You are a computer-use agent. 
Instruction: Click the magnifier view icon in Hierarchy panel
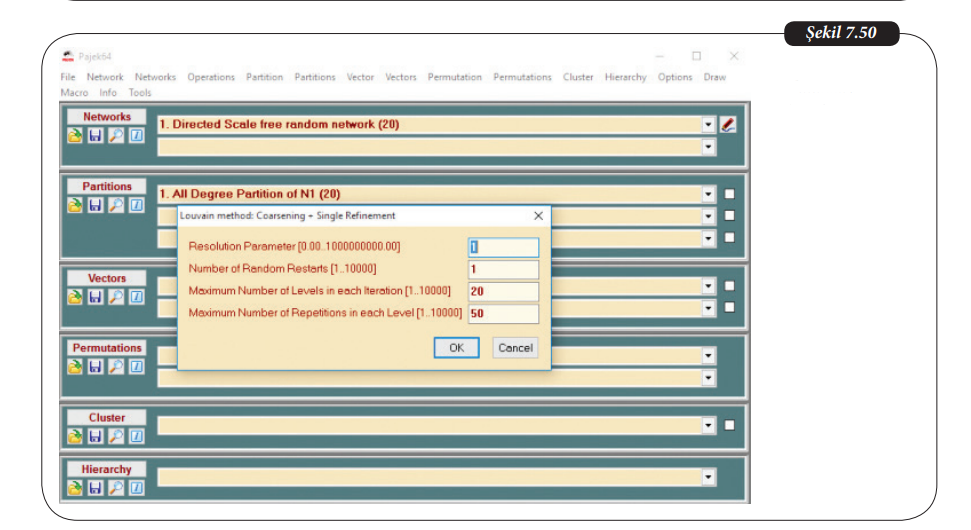click(116, 488)
